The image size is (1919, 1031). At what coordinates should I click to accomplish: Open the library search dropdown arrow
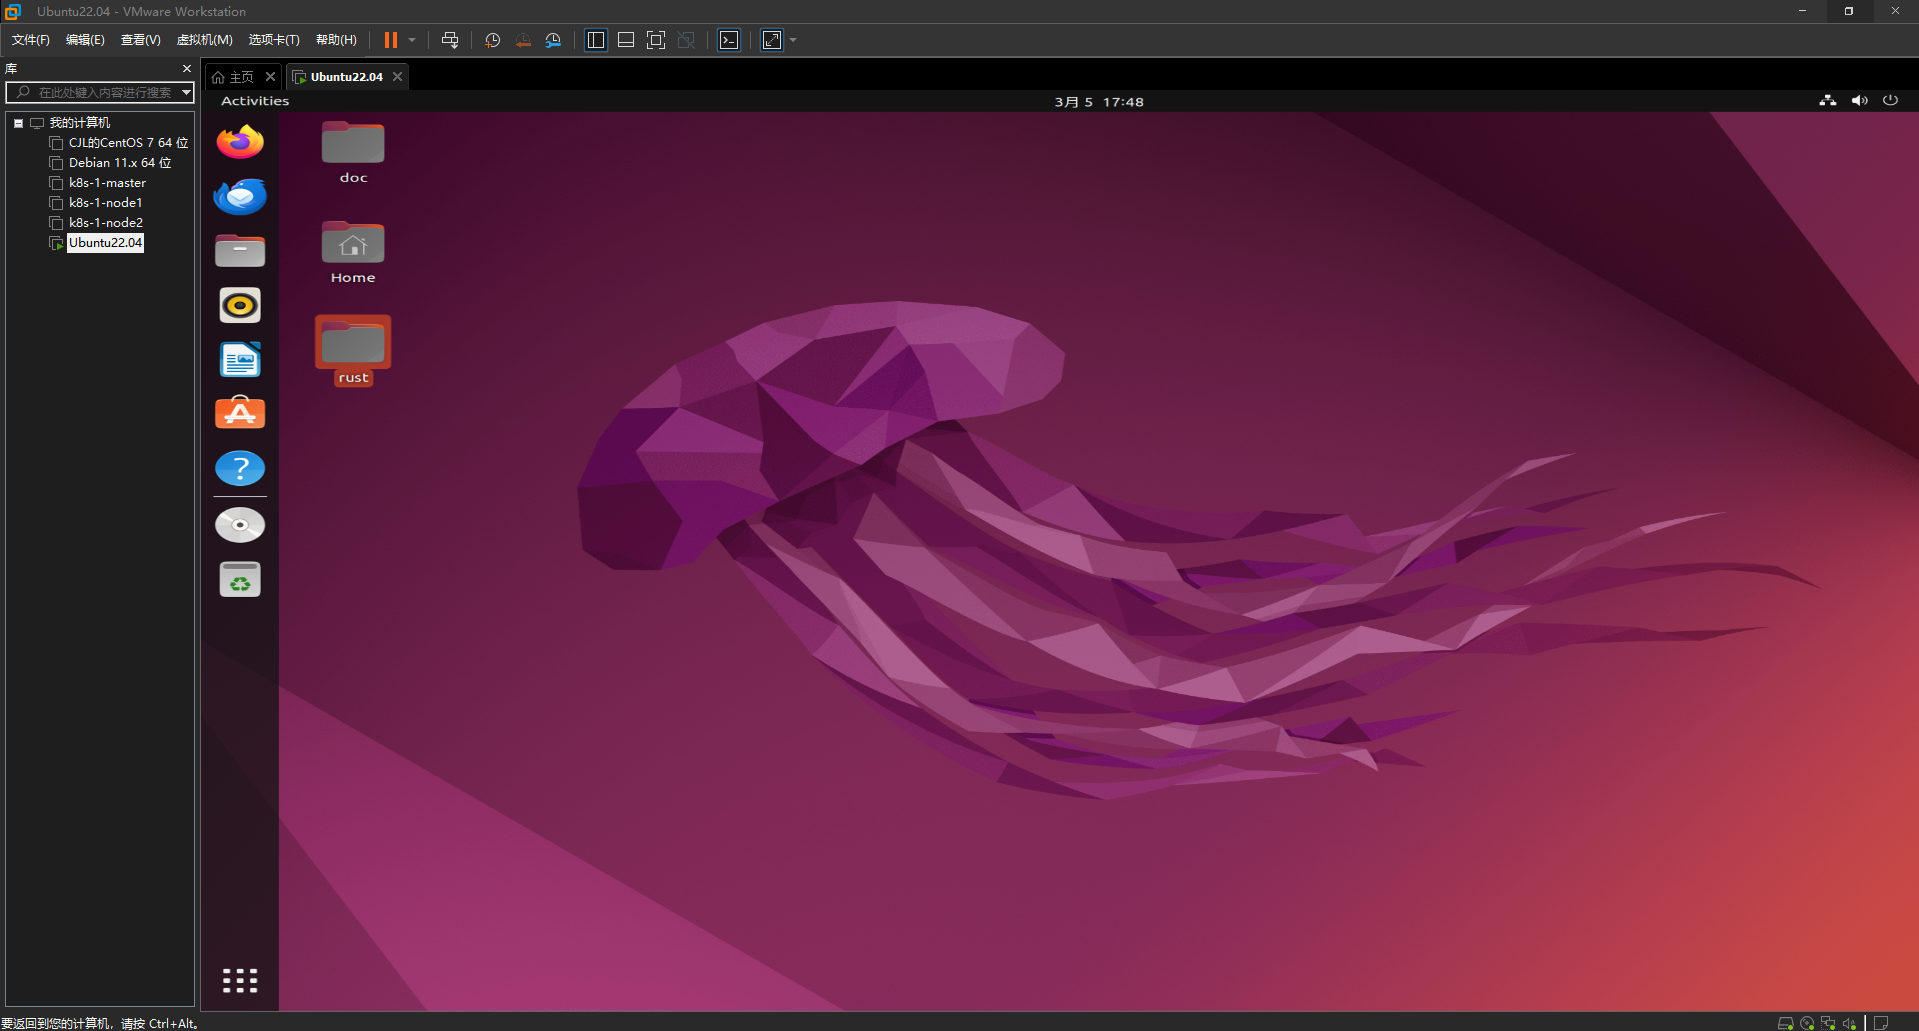tap(186, 92)
